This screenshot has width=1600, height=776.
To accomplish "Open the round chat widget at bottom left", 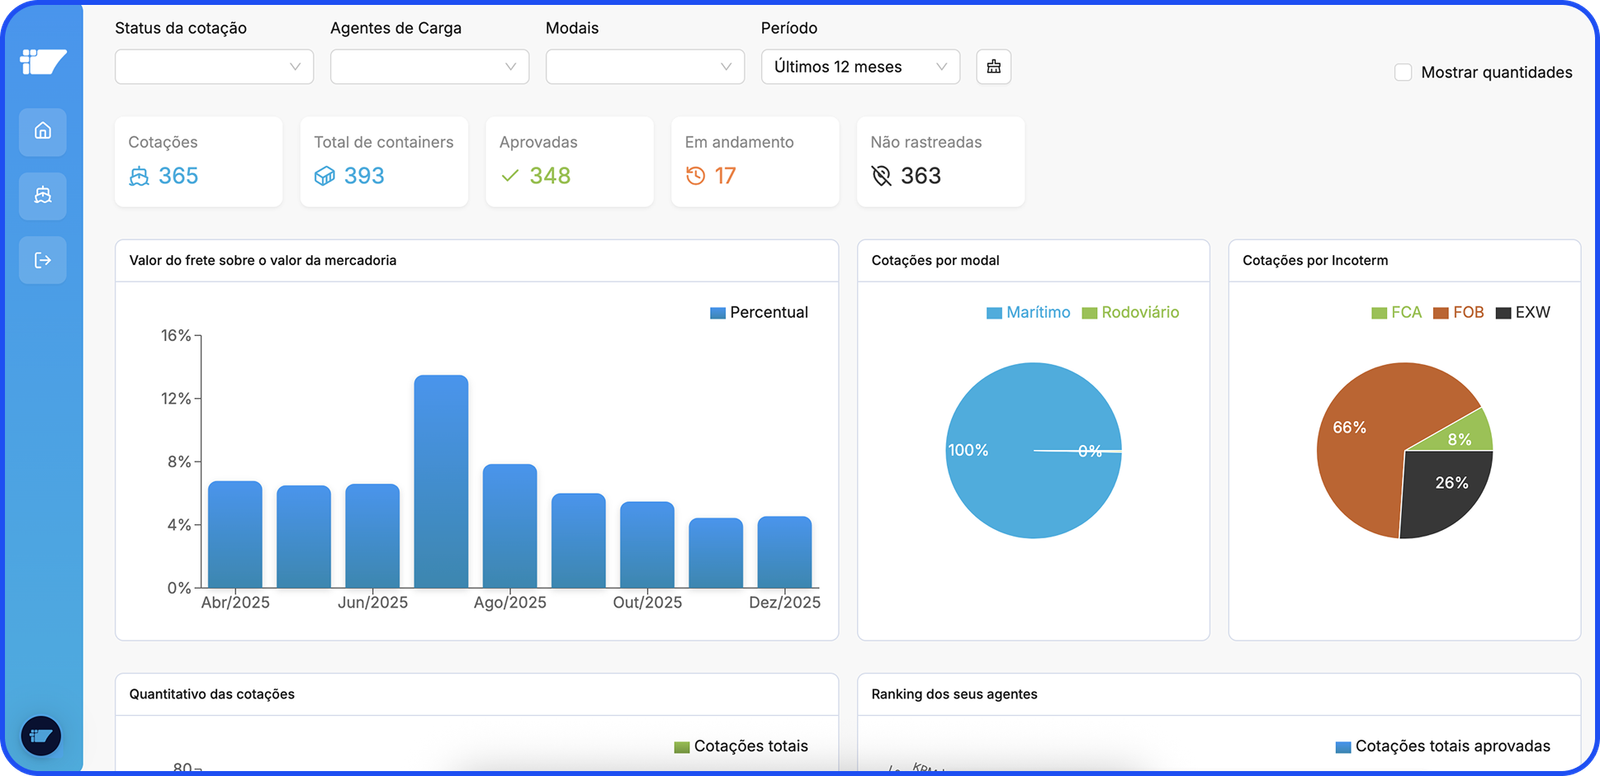I will (41, 736).
